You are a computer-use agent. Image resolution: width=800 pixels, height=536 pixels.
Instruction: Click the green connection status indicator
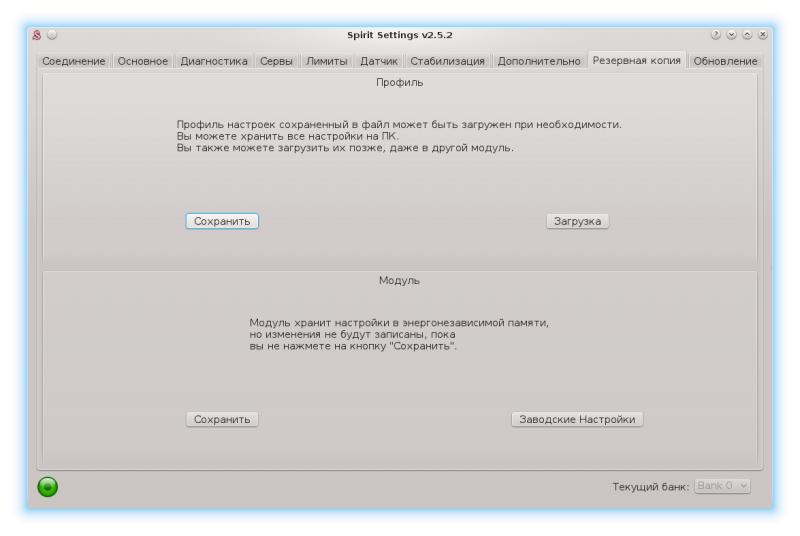[47, 487]
